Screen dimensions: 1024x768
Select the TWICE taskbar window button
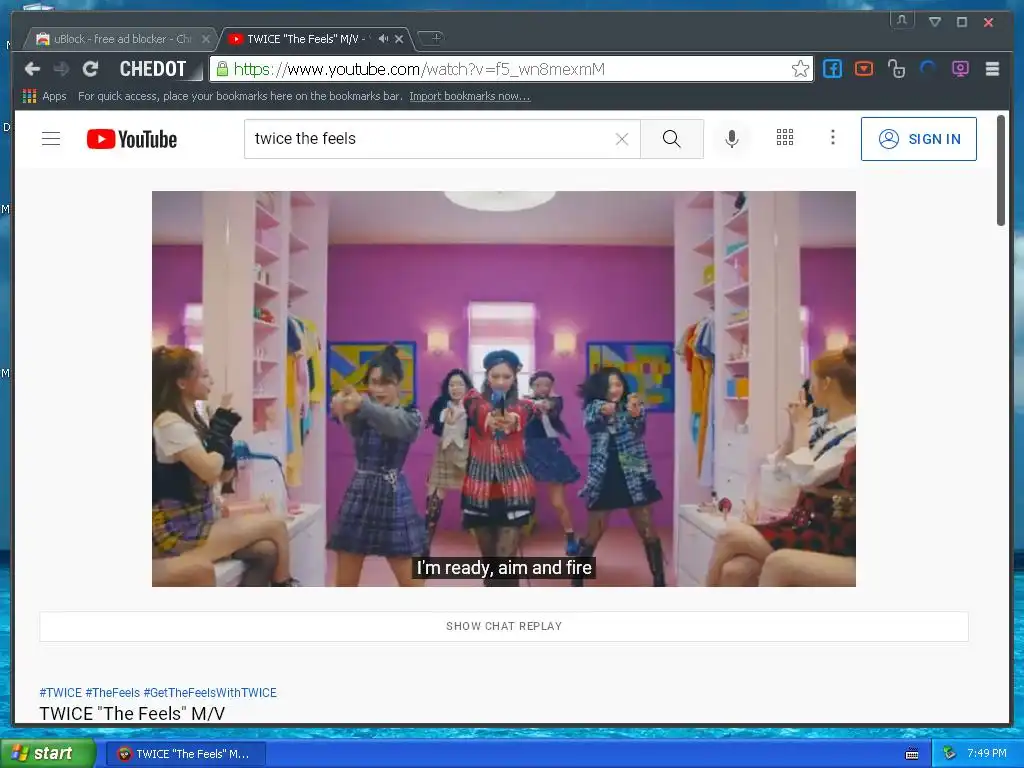(186, 754)
